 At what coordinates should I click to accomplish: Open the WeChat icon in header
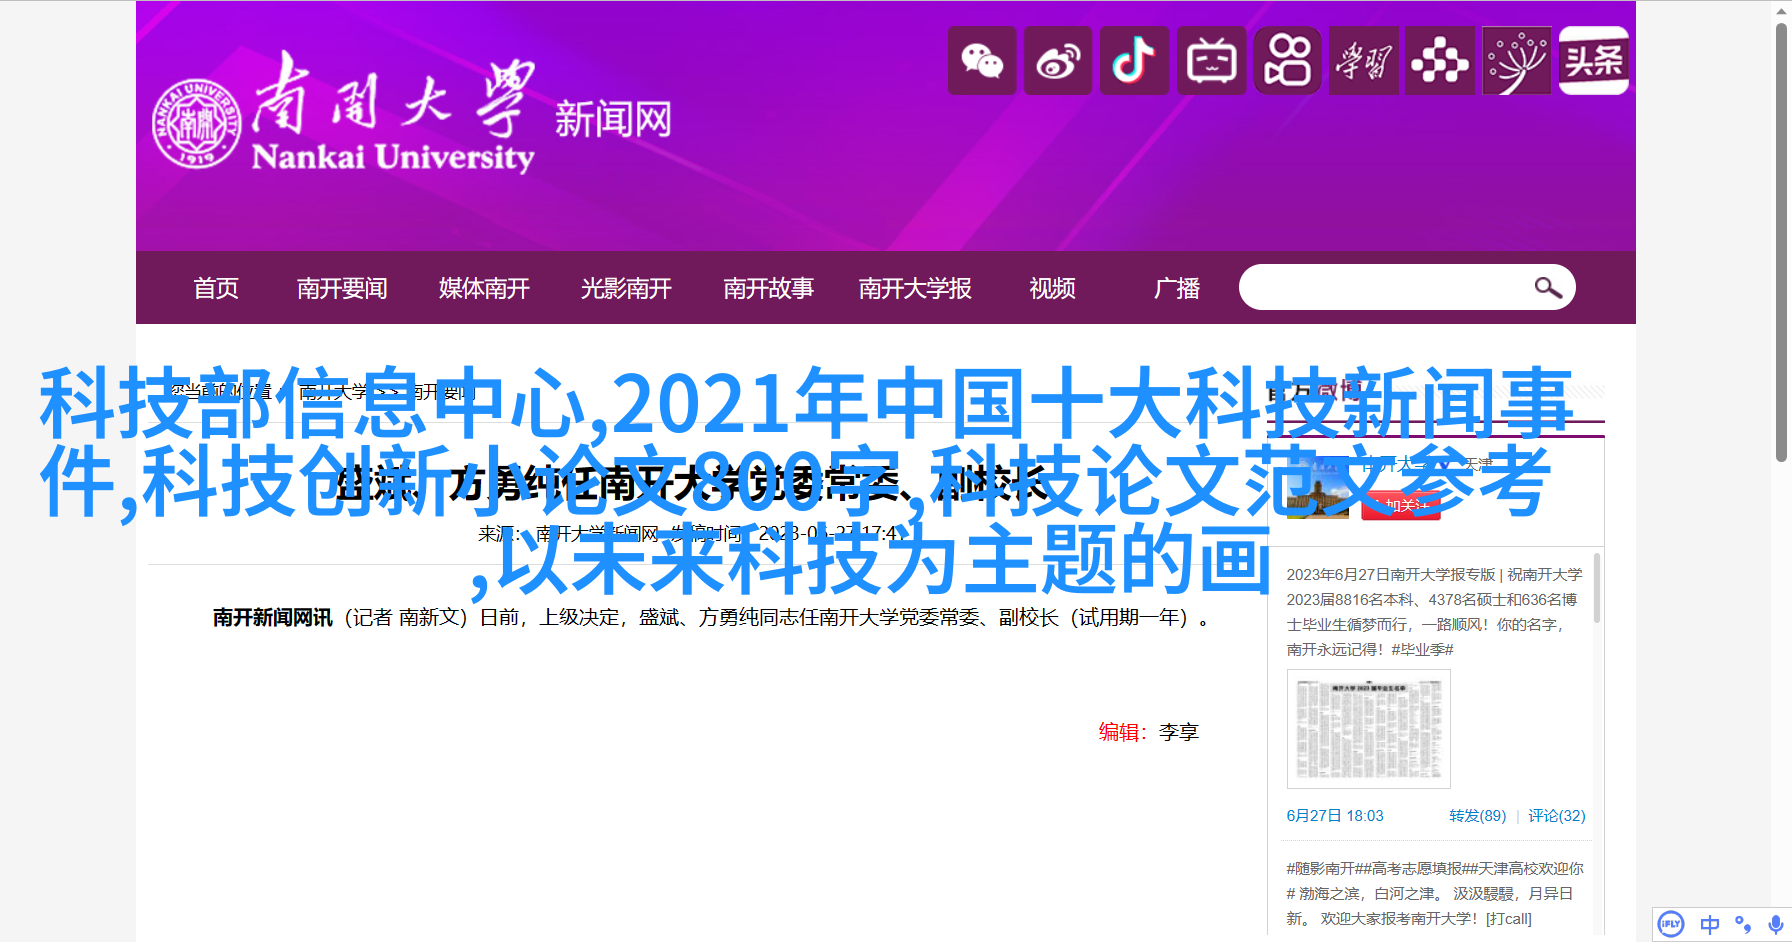982,61
